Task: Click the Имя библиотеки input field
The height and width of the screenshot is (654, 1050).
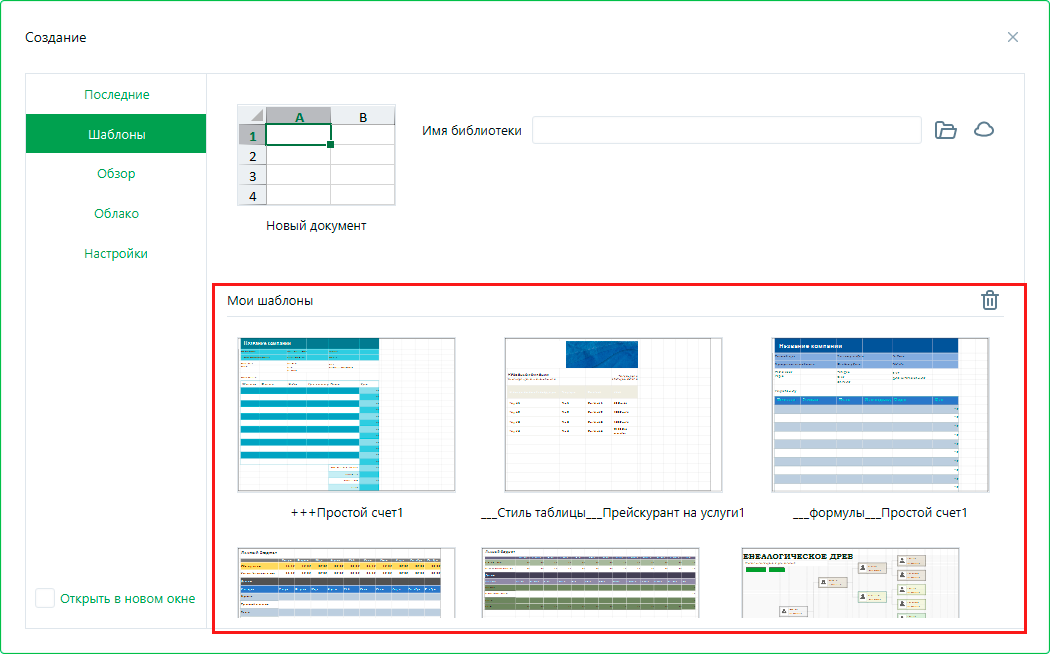Action: (726, 130)
